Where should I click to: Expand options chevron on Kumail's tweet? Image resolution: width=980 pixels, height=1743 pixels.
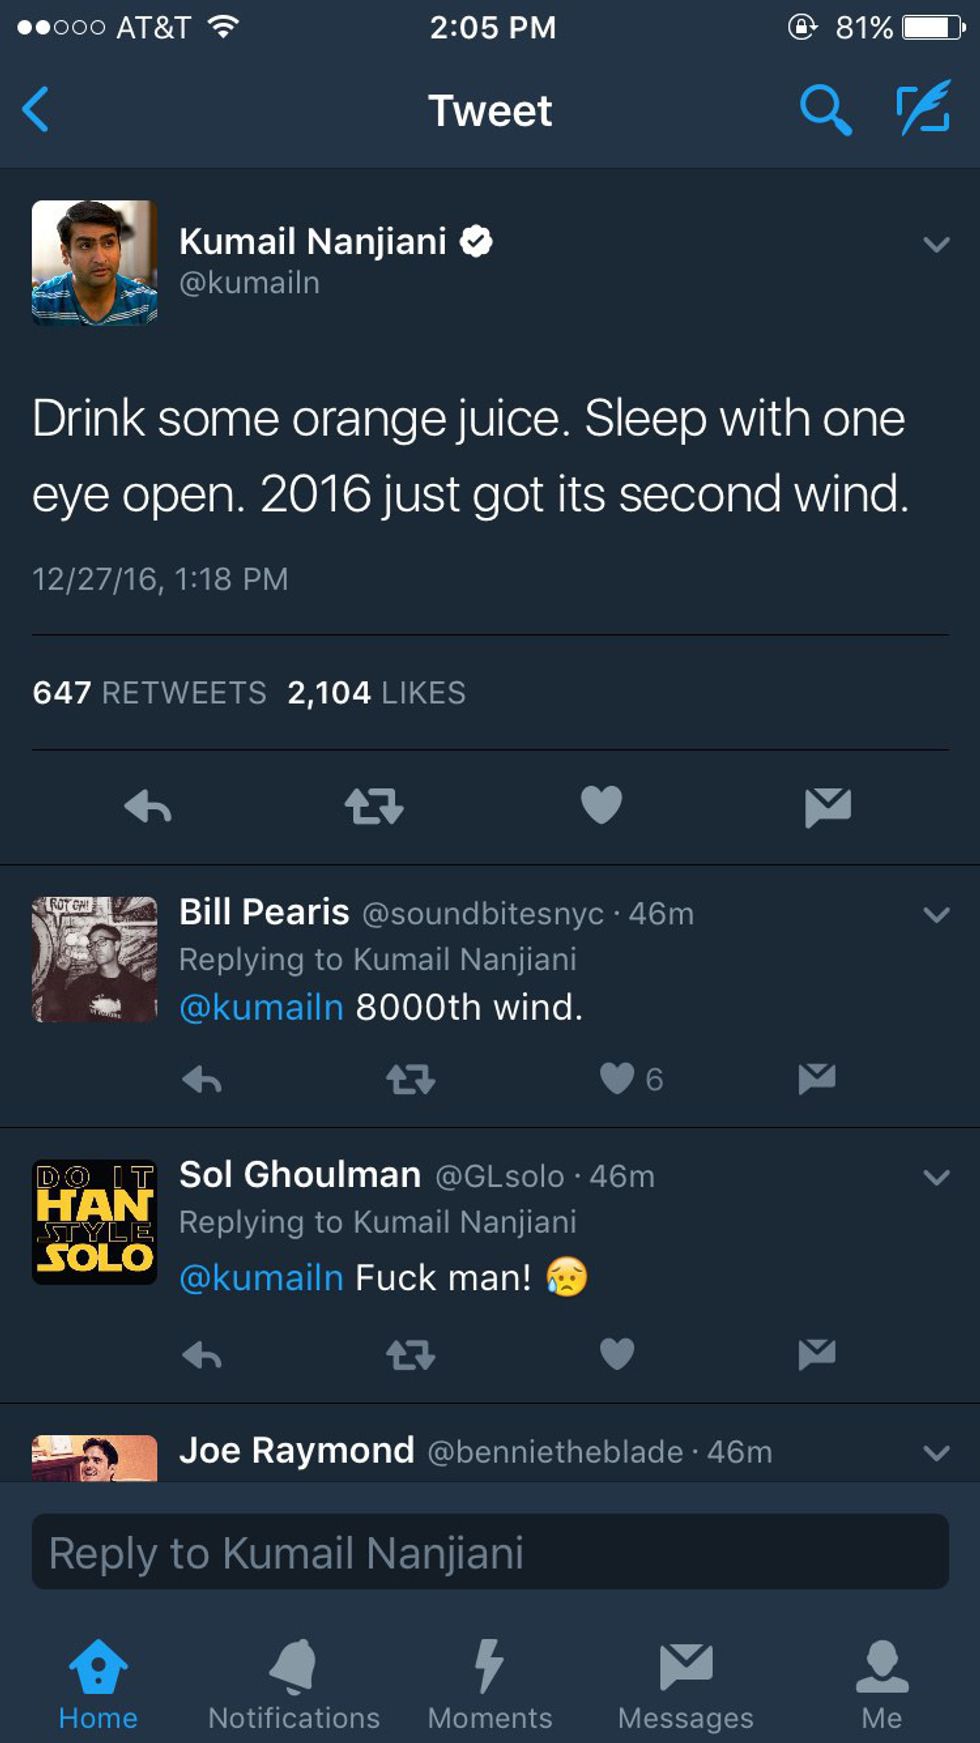[936, 244]
